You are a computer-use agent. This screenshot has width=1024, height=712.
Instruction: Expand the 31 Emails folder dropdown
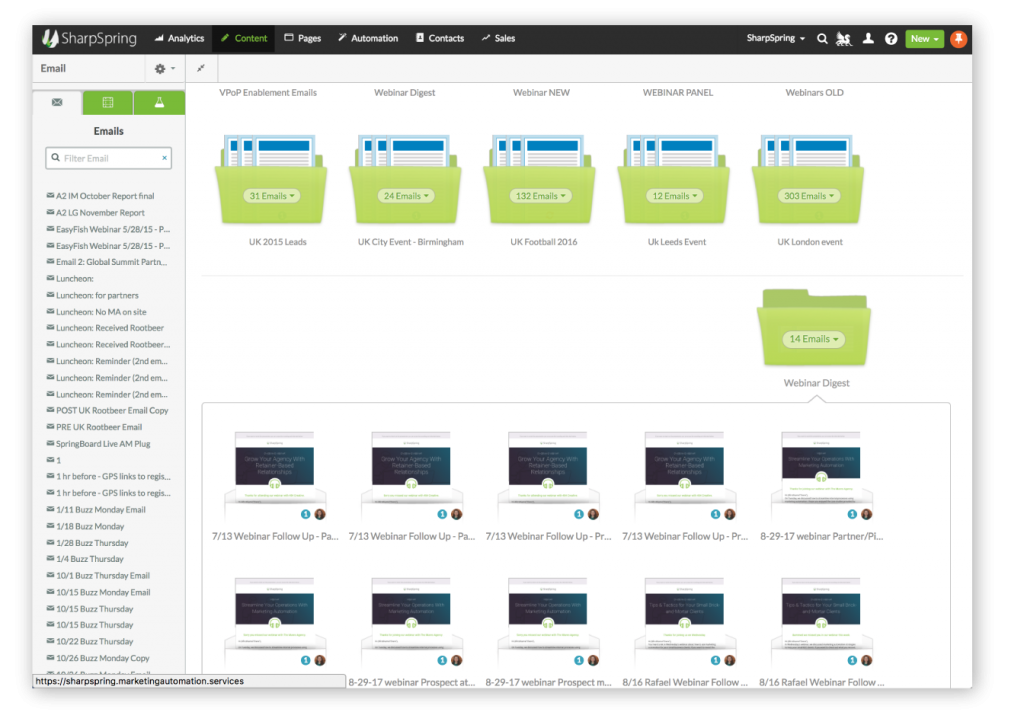273,196
